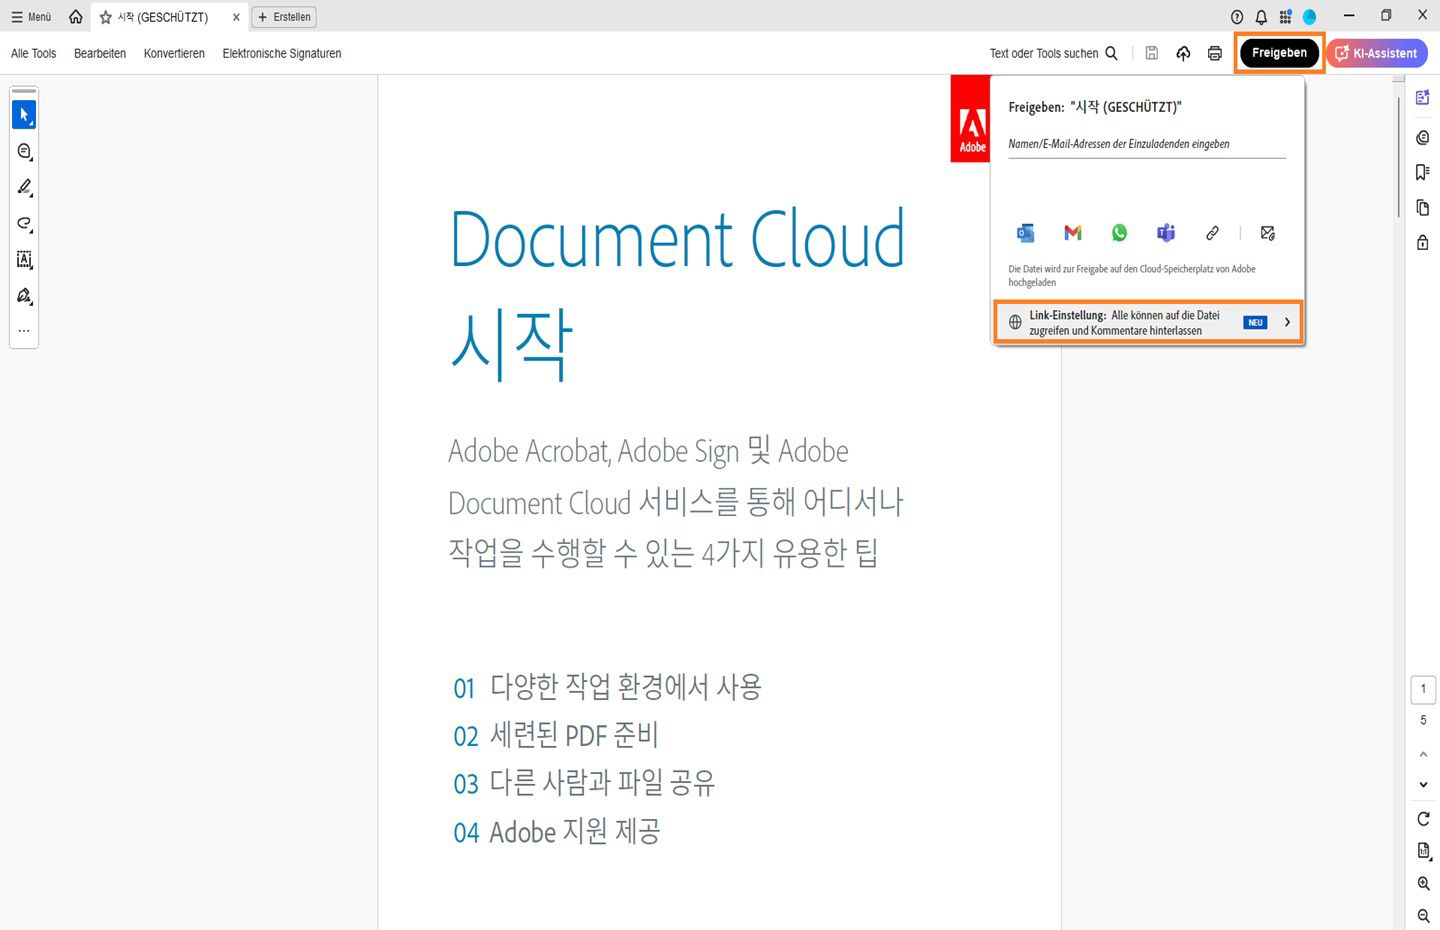Screen dimensions: 1440x930
Task: Open the Konvertieren menu
Action: 174,54
